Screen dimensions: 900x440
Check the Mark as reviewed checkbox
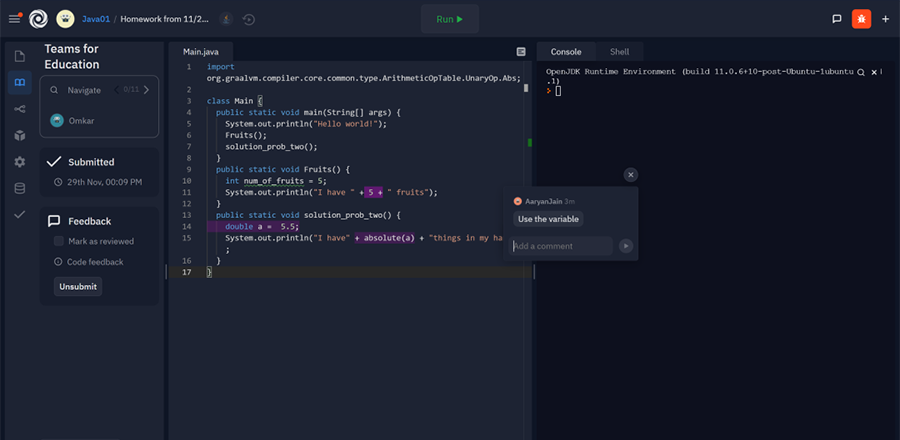tap(59, 241)
